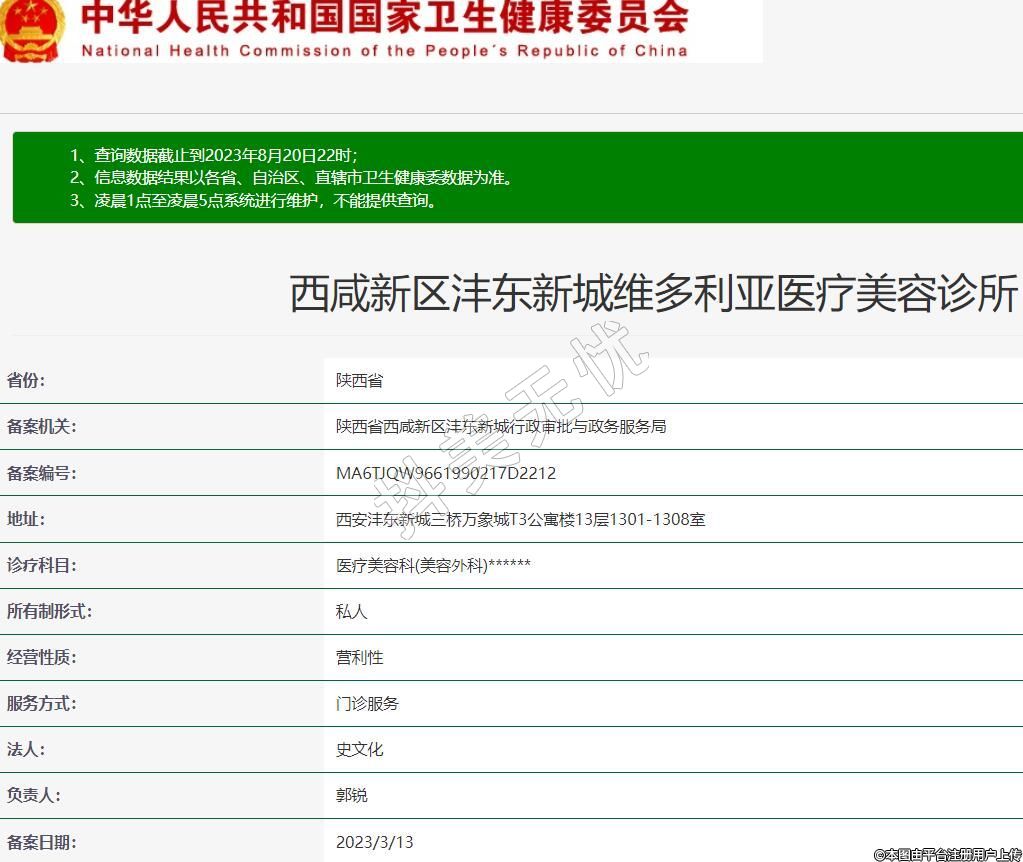
Task: Click the Chinese commission title in header
Action: (x=385, y=18)
